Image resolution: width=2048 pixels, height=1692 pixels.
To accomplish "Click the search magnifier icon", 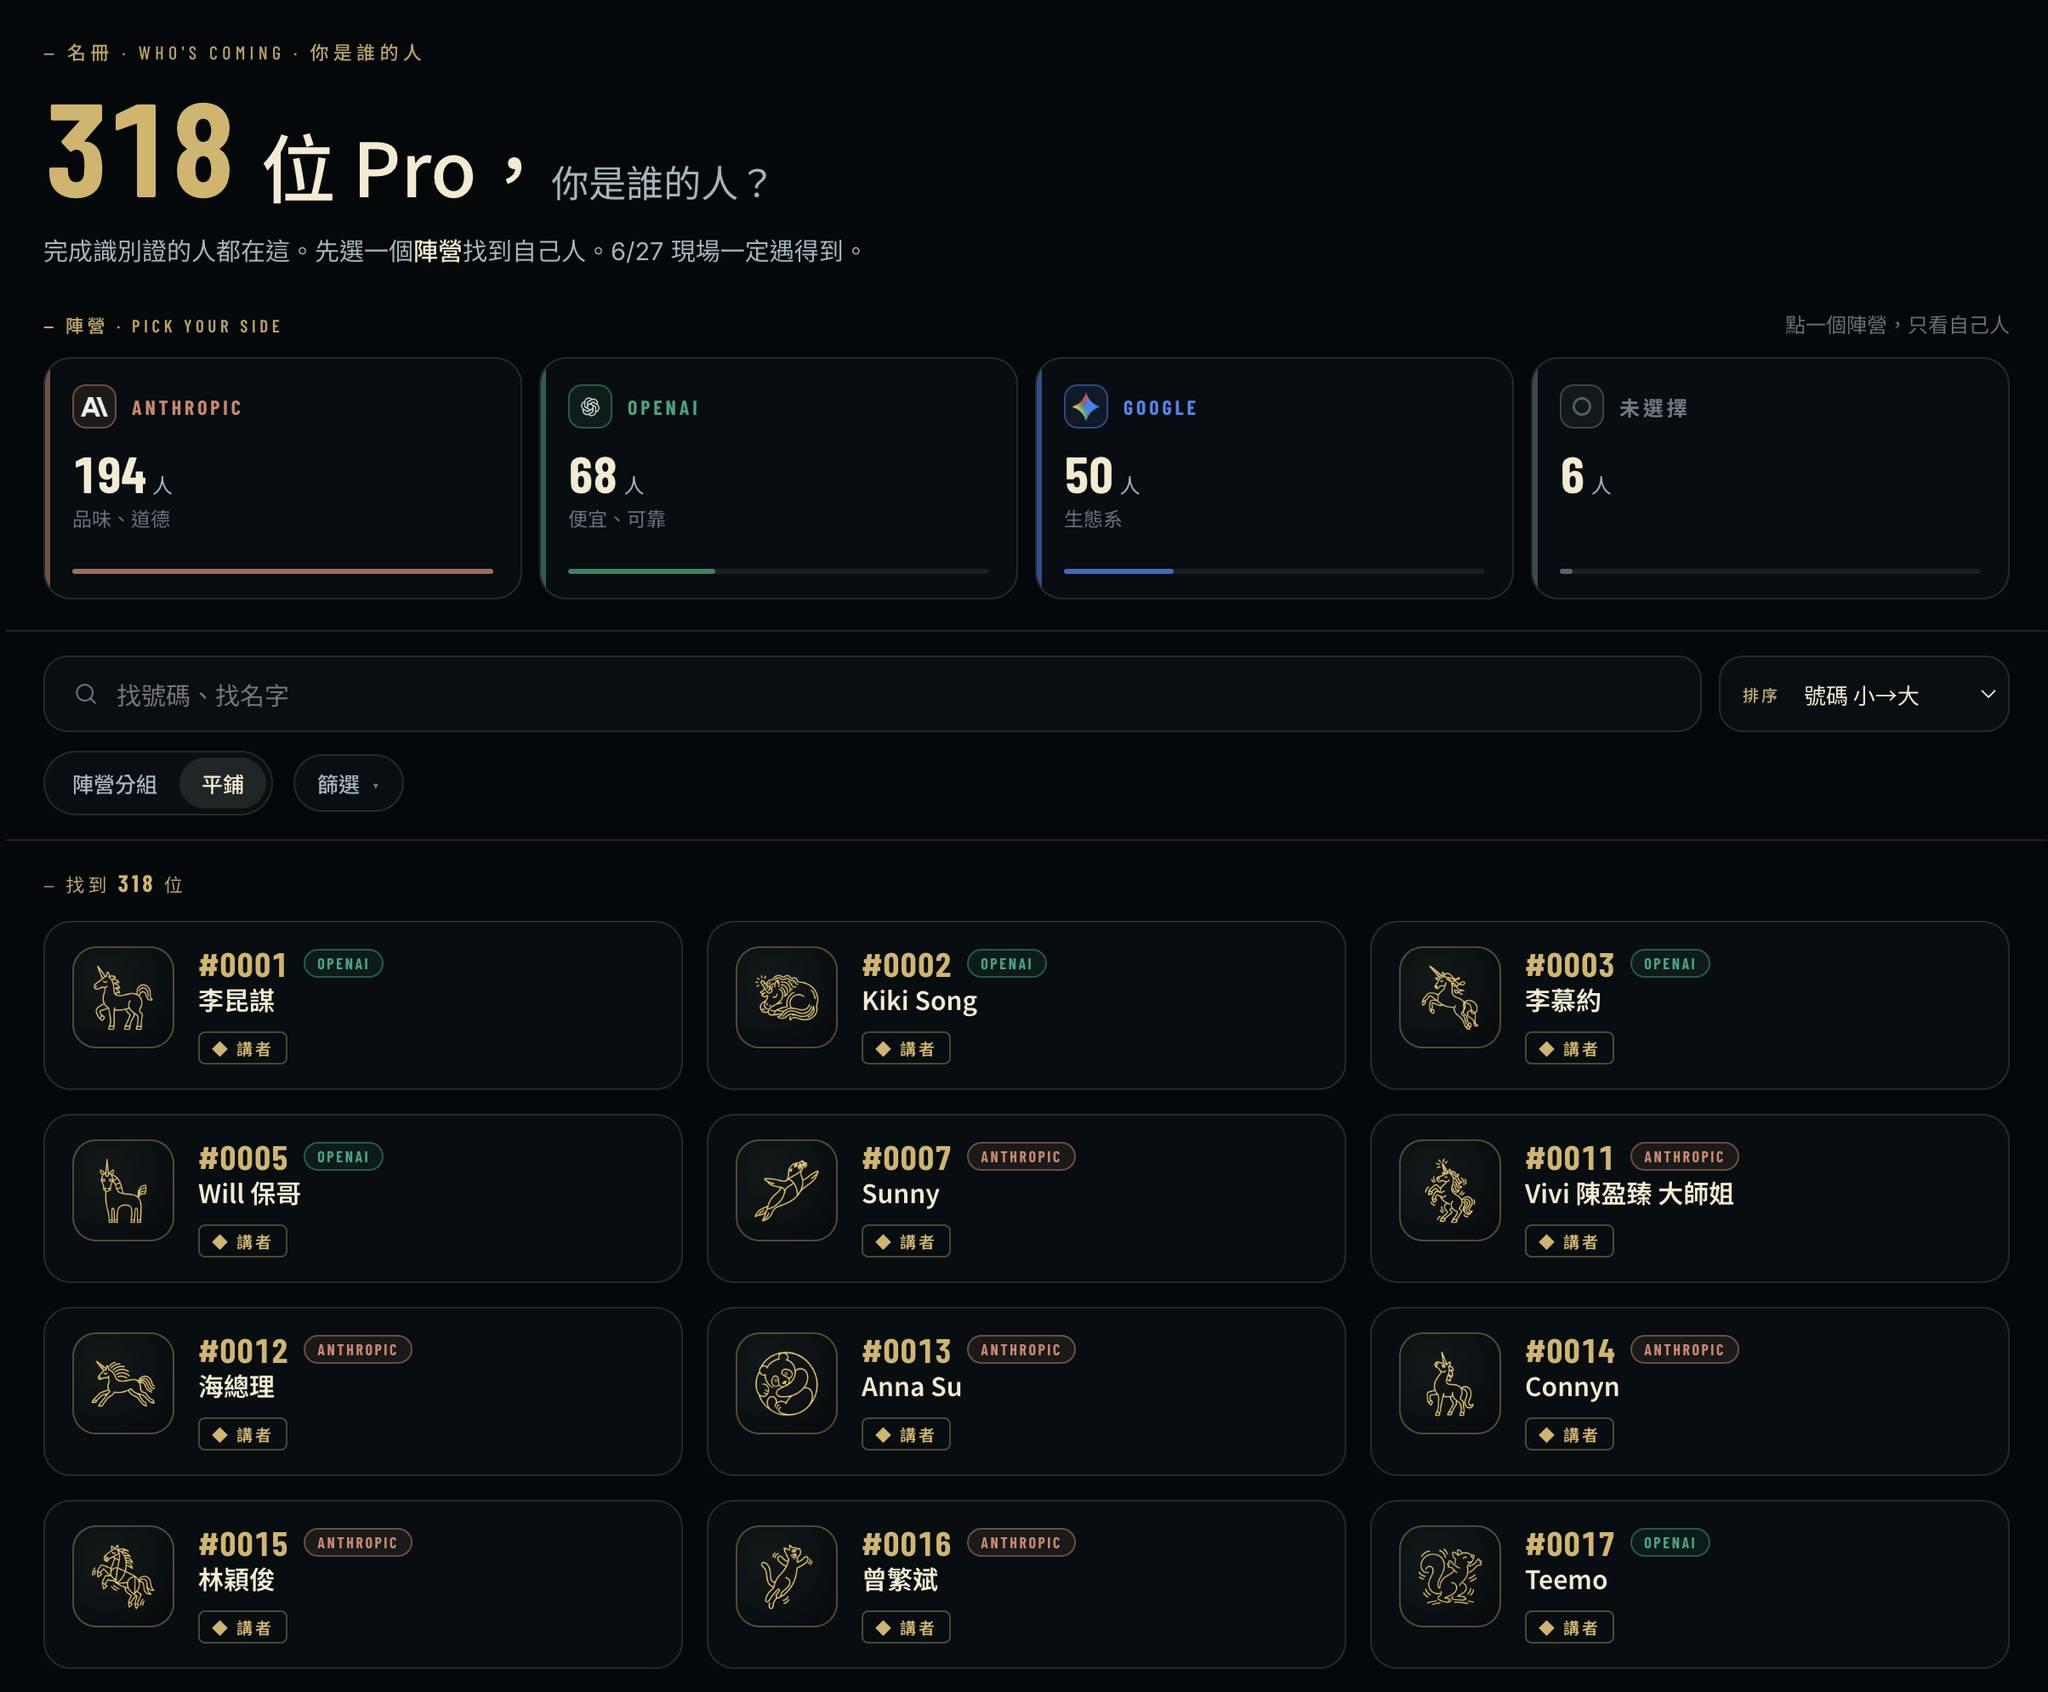I will click(x=86, y=694).
